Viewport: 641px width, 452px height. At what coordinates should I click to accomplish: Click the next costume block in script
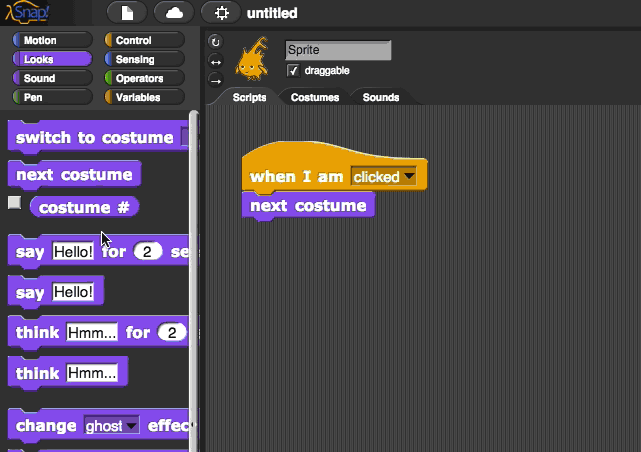308,206
